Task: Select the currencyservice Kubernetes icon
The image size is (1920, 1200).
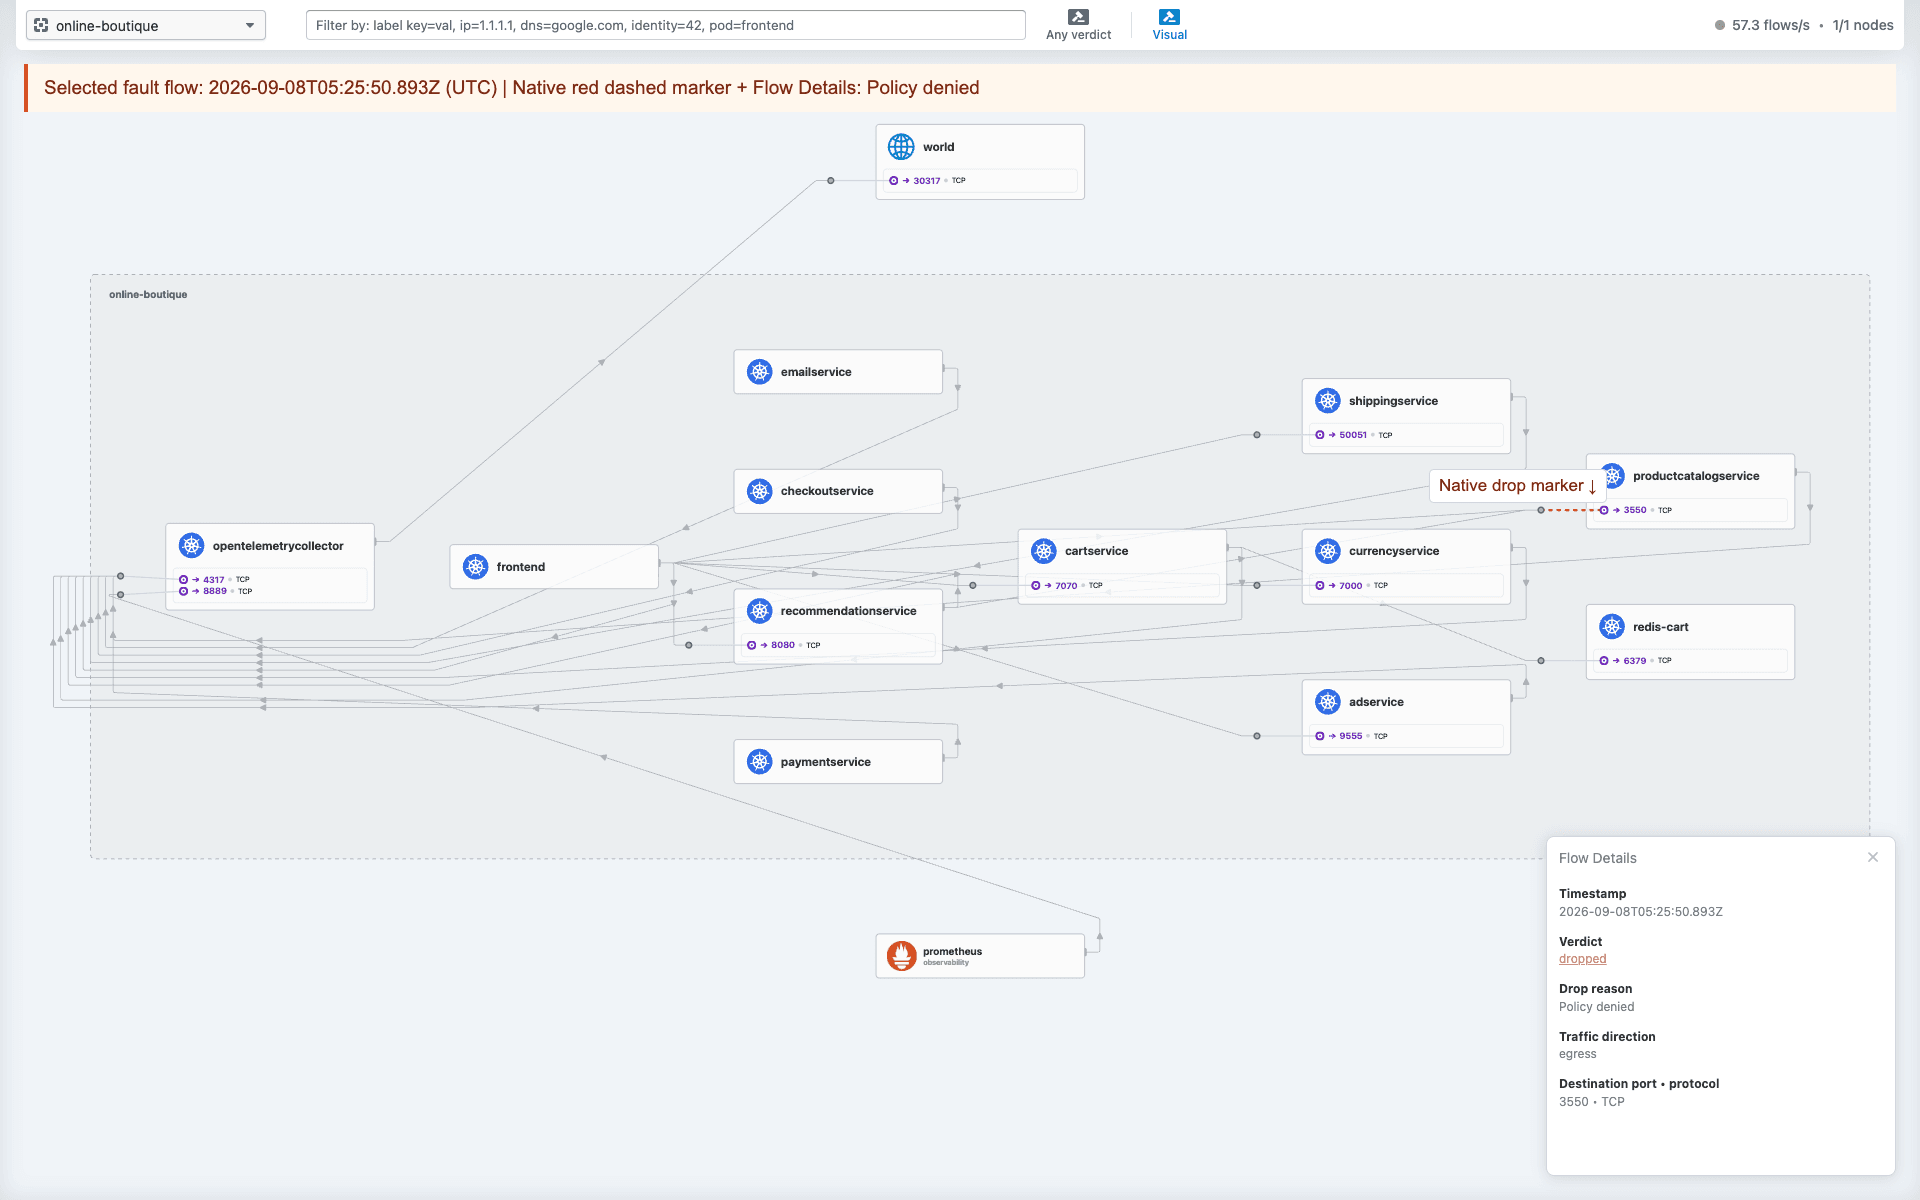Action: coord(1328,551)
